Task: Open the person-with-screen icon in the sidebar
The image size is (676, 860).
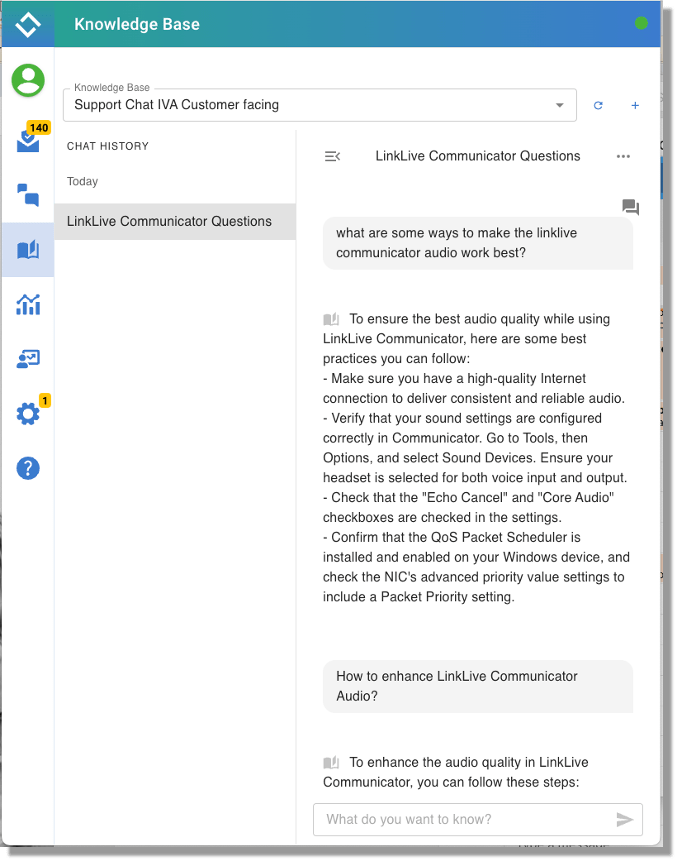Action: [x=28, y=359]
